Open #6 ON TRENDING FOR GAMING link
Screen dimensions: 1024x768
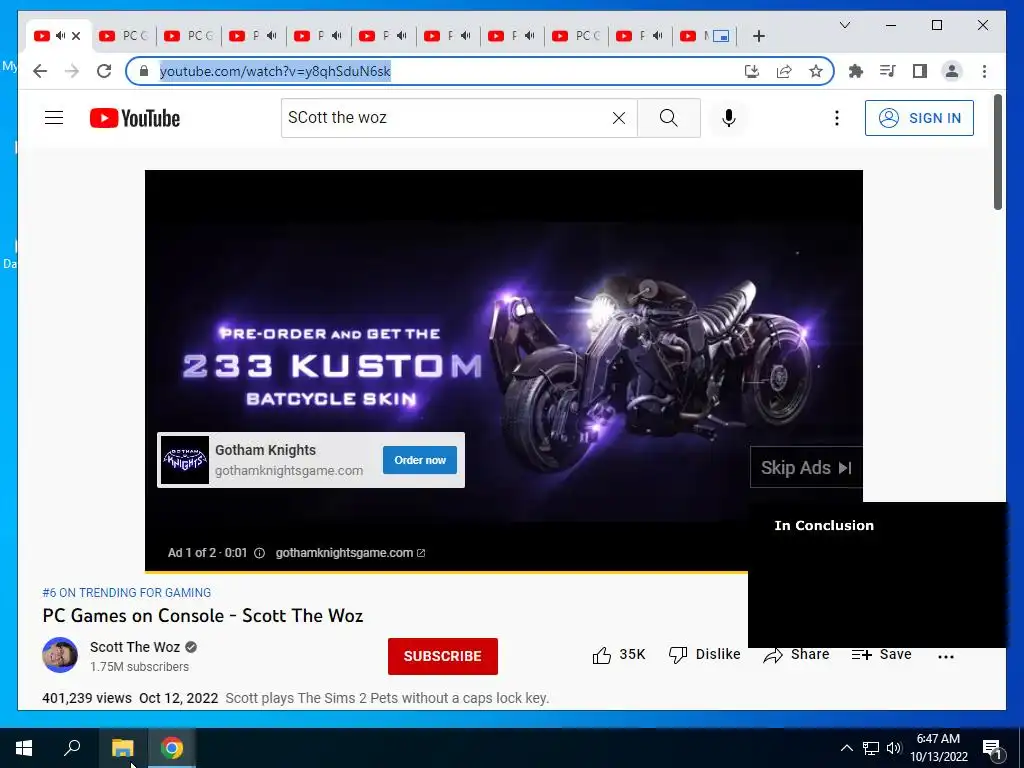point(127,592)
